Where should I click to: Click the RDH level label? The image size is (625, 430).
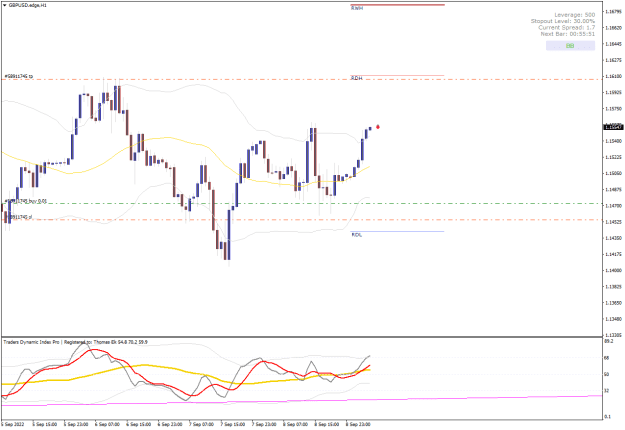tap(357, 78)
